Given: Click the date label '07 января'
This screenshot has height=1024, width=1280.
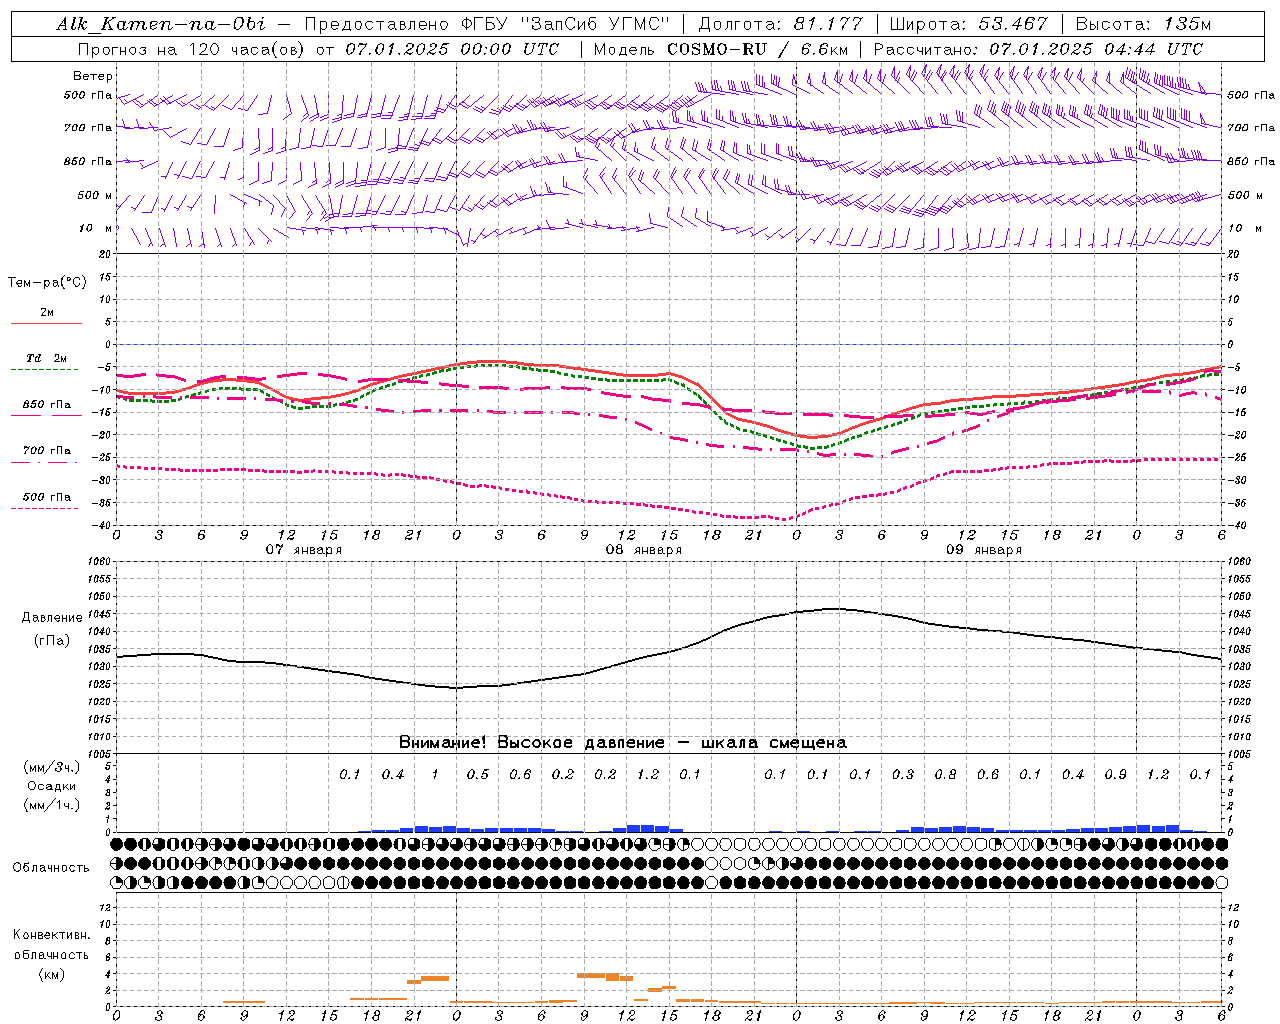Looking at the screenshot, I should point(303,549).
